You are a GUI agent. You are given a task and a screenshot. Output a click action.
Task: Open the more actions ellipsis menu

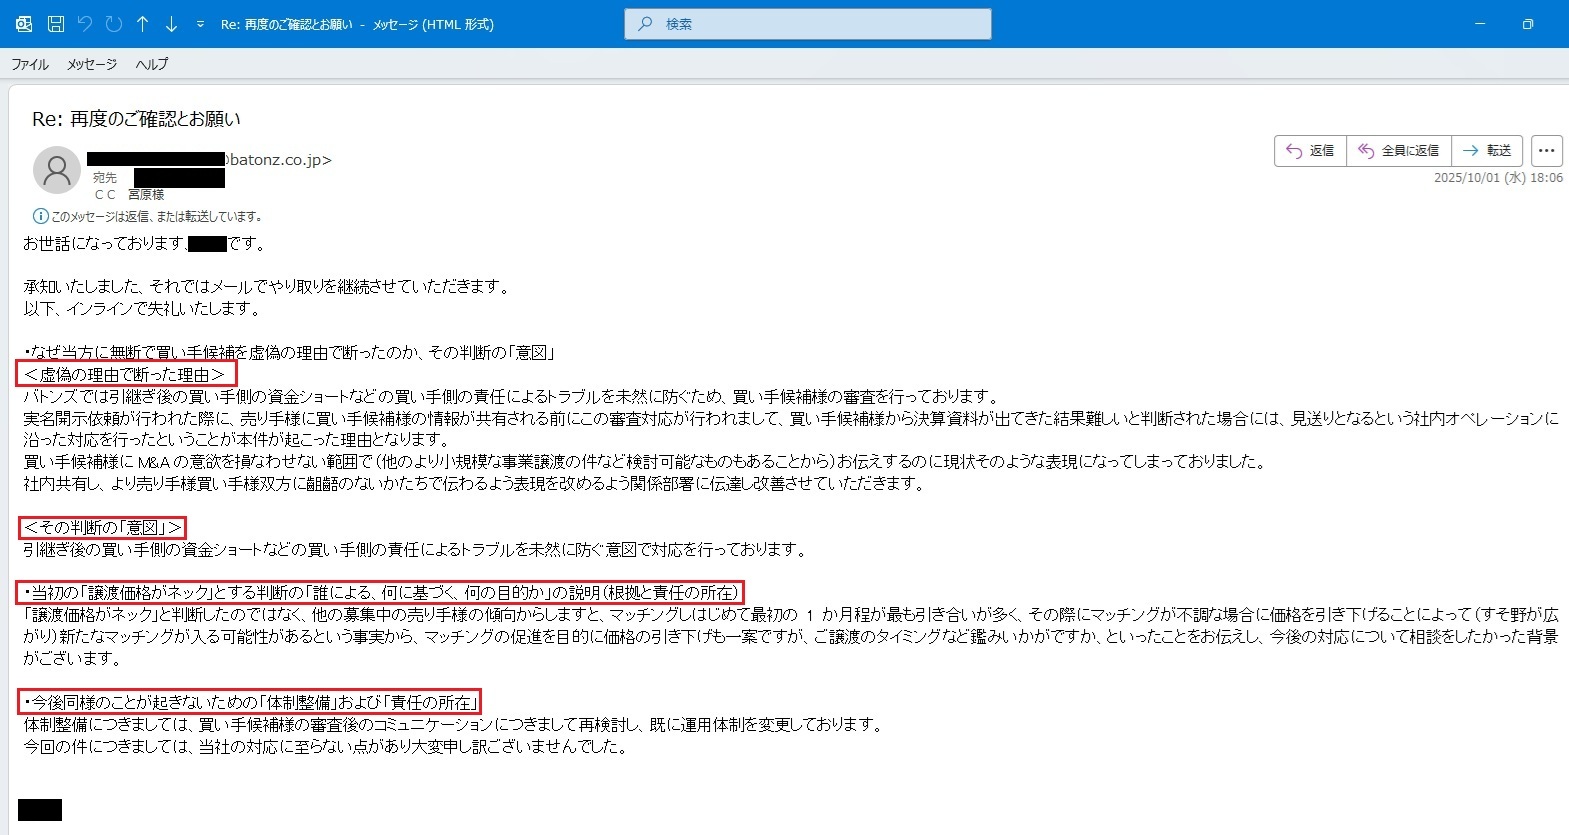[x=1546, y=151]
